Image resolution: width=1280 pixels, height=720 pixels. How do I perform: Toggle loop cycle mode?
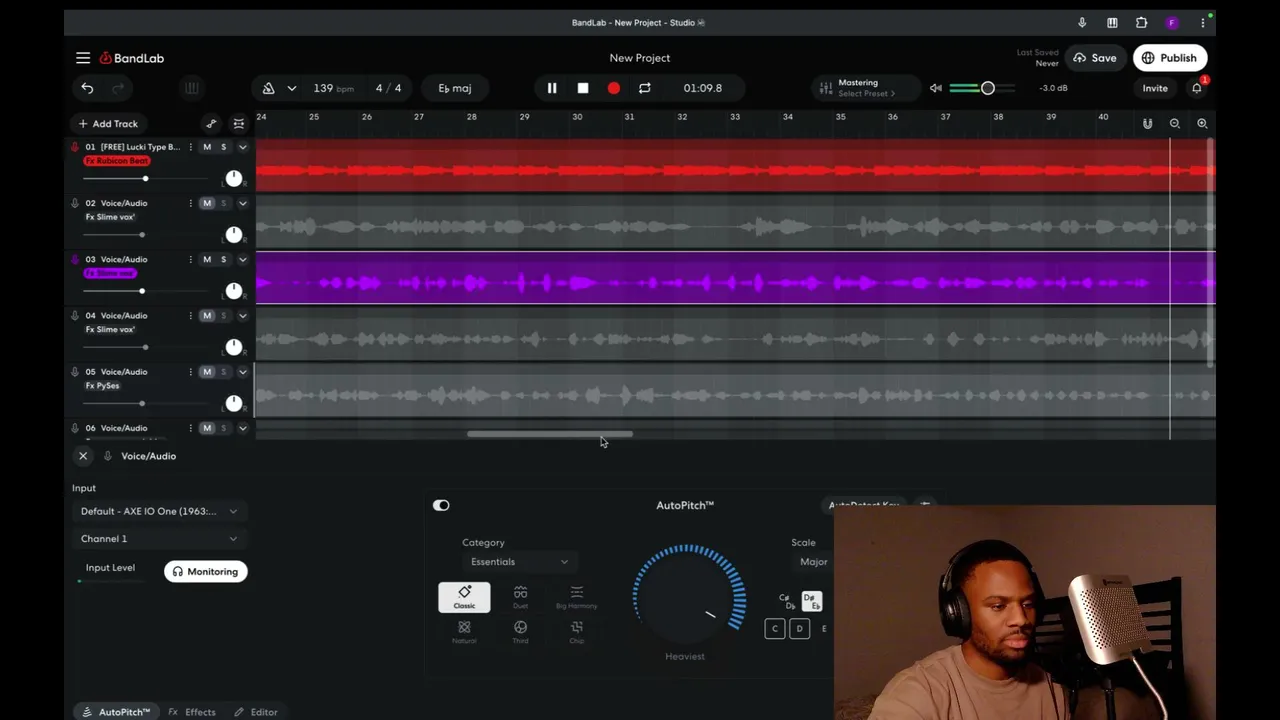[x=645, y=88]
